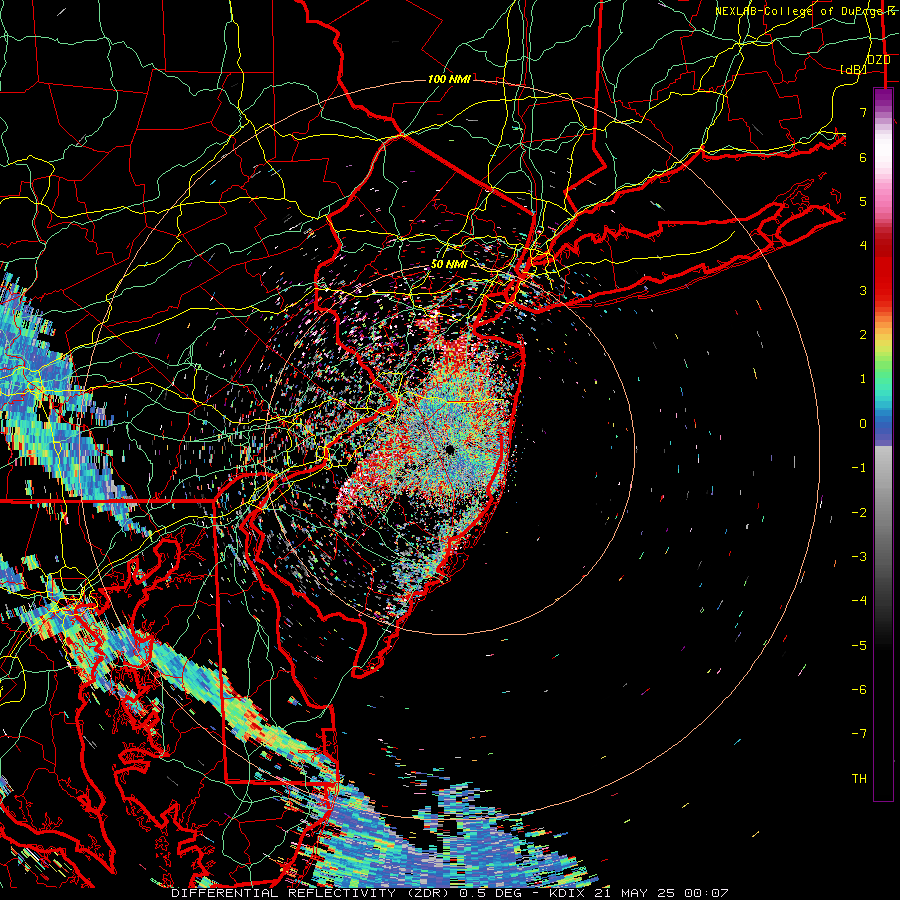Click the "50 NMI" range ring label
Viewport: 900px width, 900px height.
click(x=449, y=264)
